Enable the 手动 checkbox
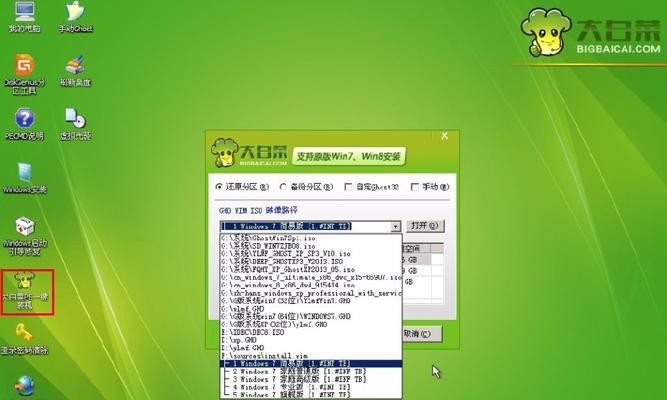This screenshot has height=400, width=667. (415, 187)
